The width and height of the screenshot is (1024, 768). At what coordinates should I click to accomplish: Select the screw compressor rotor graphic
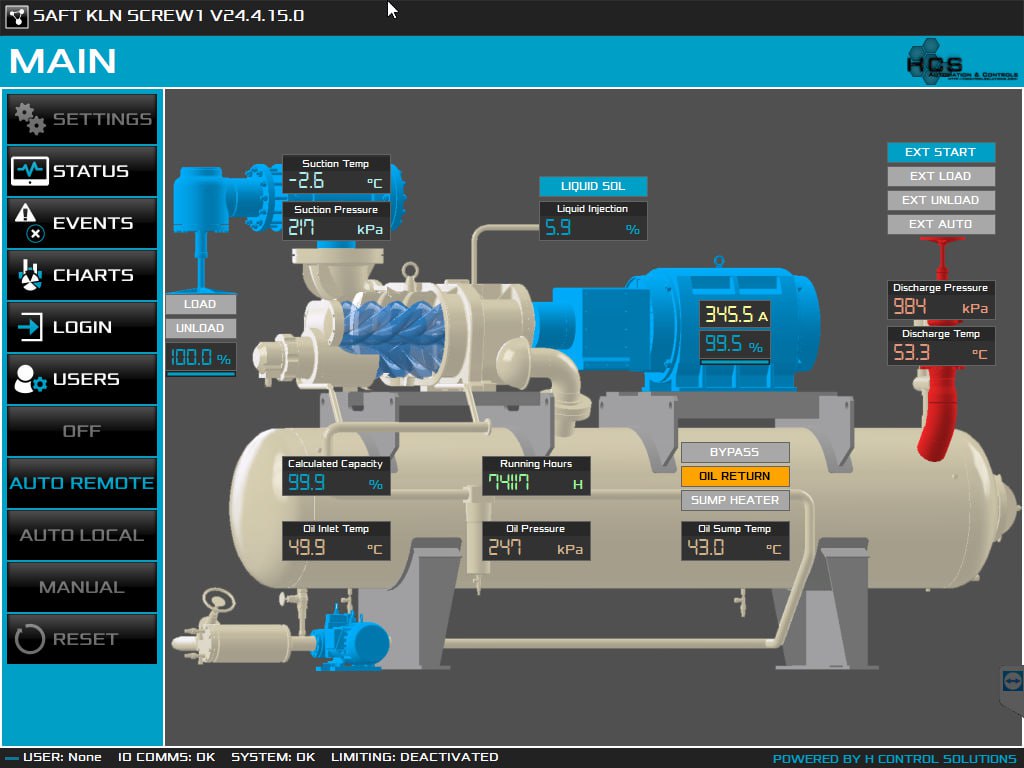(392, 332)
